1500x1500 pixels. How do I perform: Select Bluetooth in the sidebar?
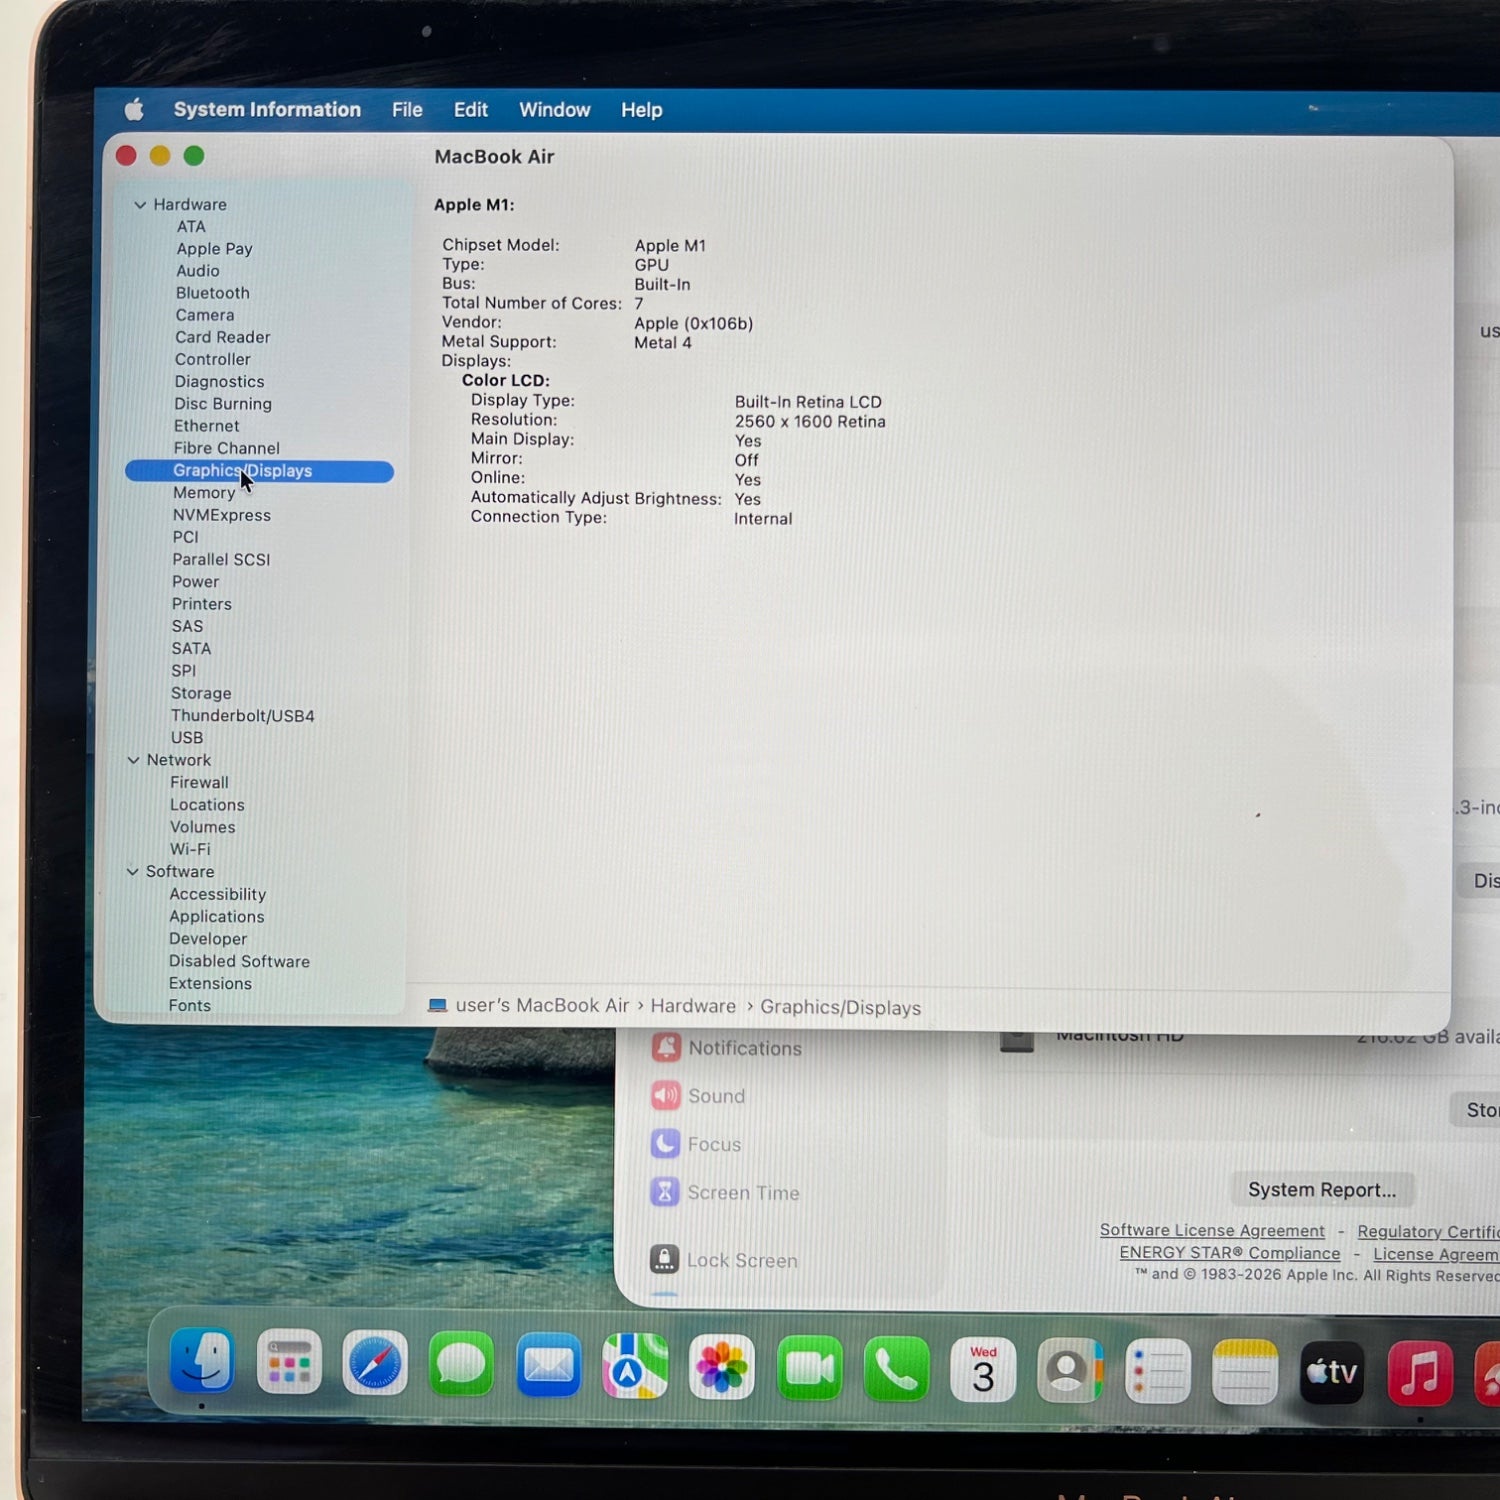(x=213, y=293)
